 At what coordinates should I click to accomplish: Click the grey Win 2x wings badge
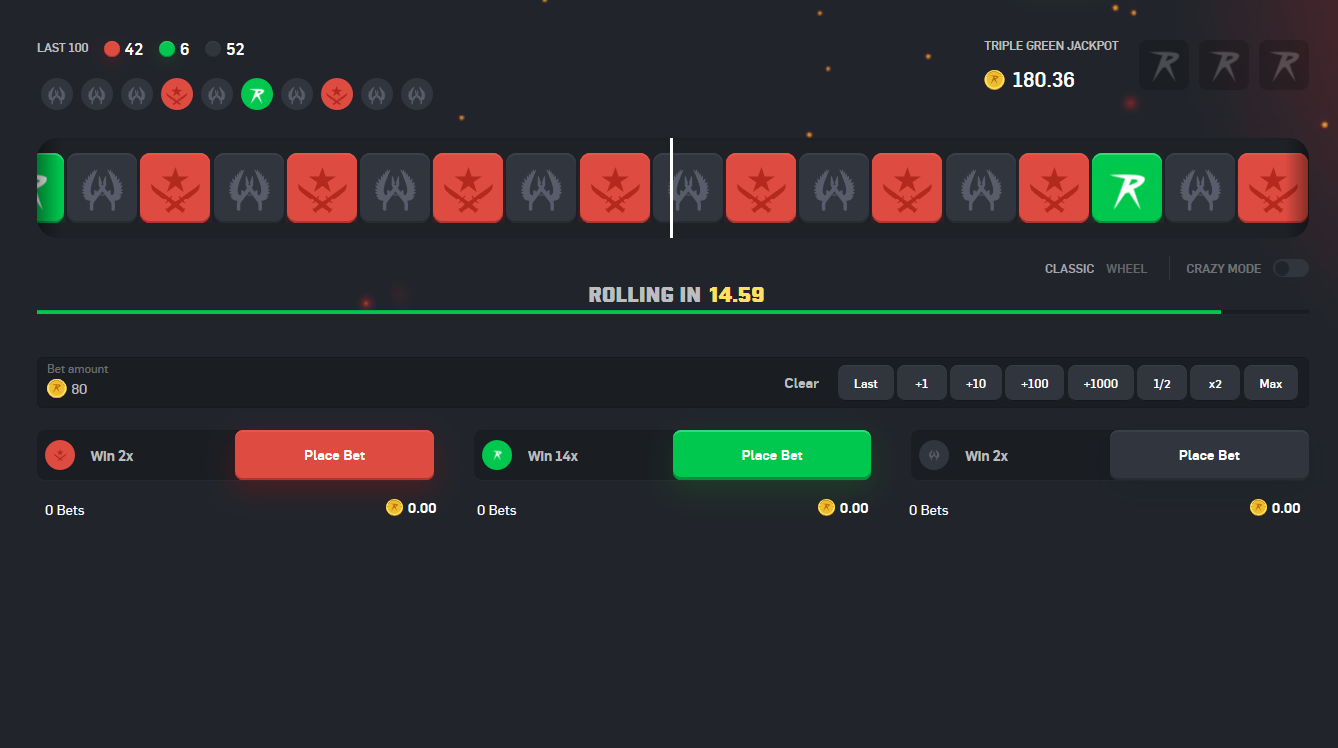pos(934,454)
